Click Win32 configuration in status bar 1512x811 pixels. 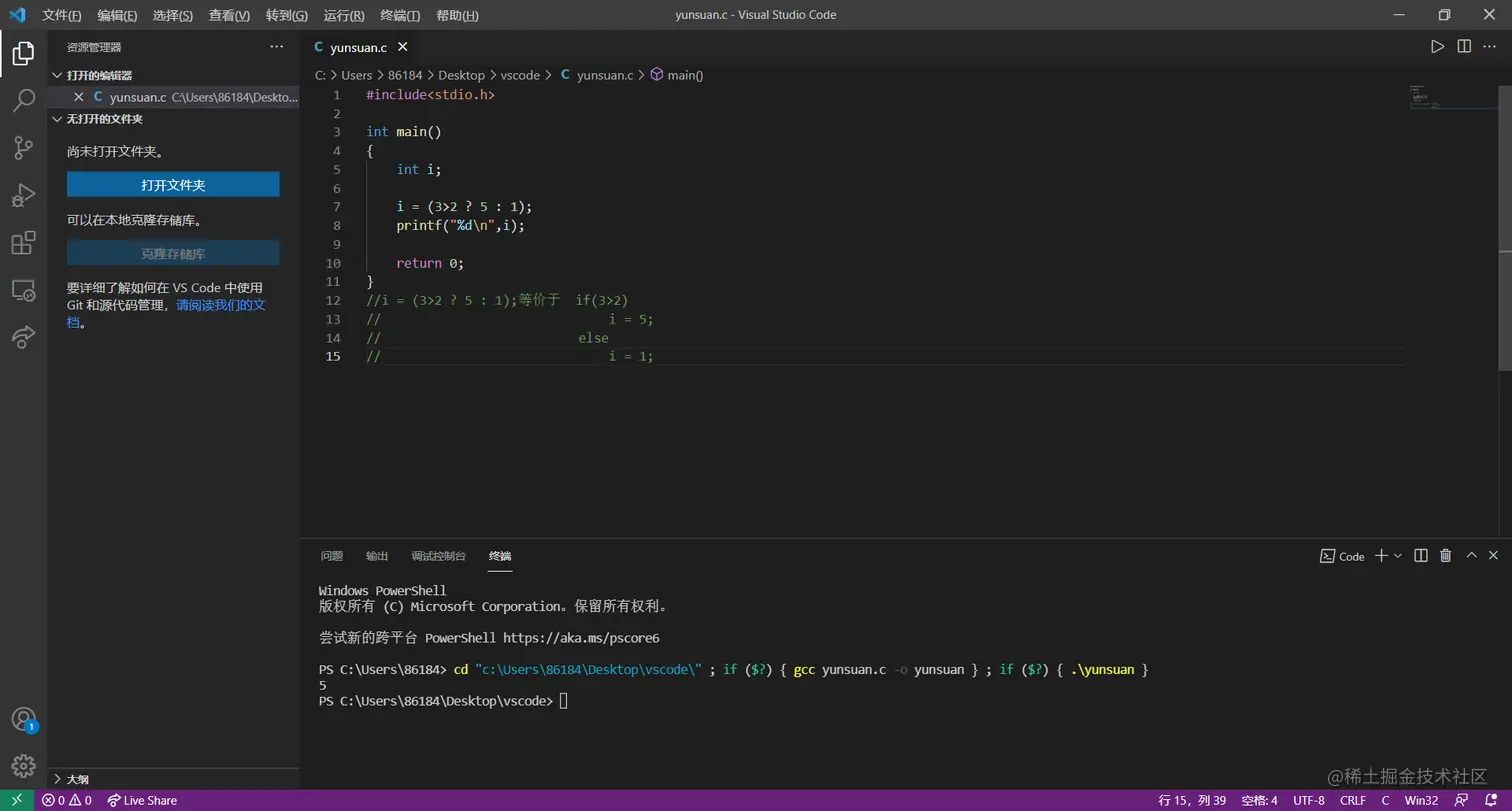click(1421, 800)
